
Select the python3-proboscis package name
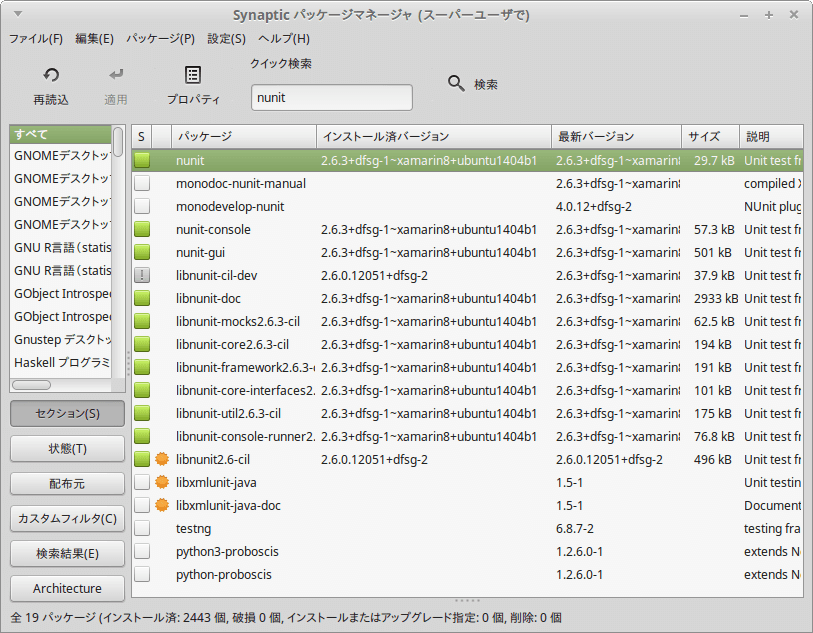pos(227,552)
